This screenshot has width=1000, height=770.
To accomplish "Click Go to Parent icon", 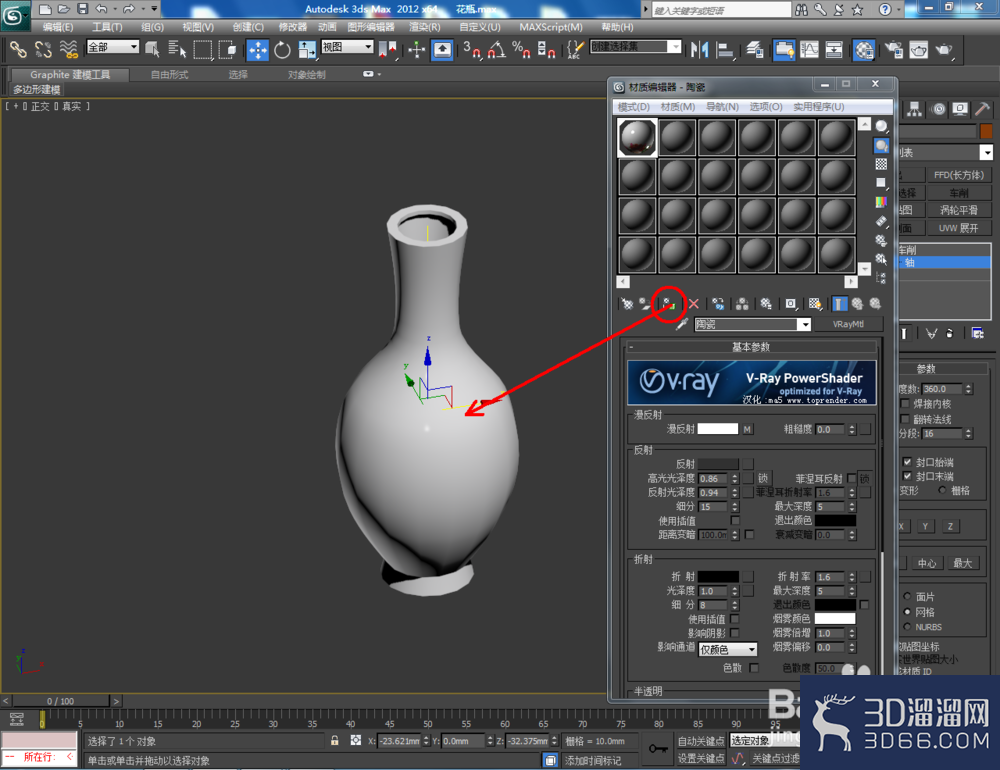I will (x=857, y=304).
